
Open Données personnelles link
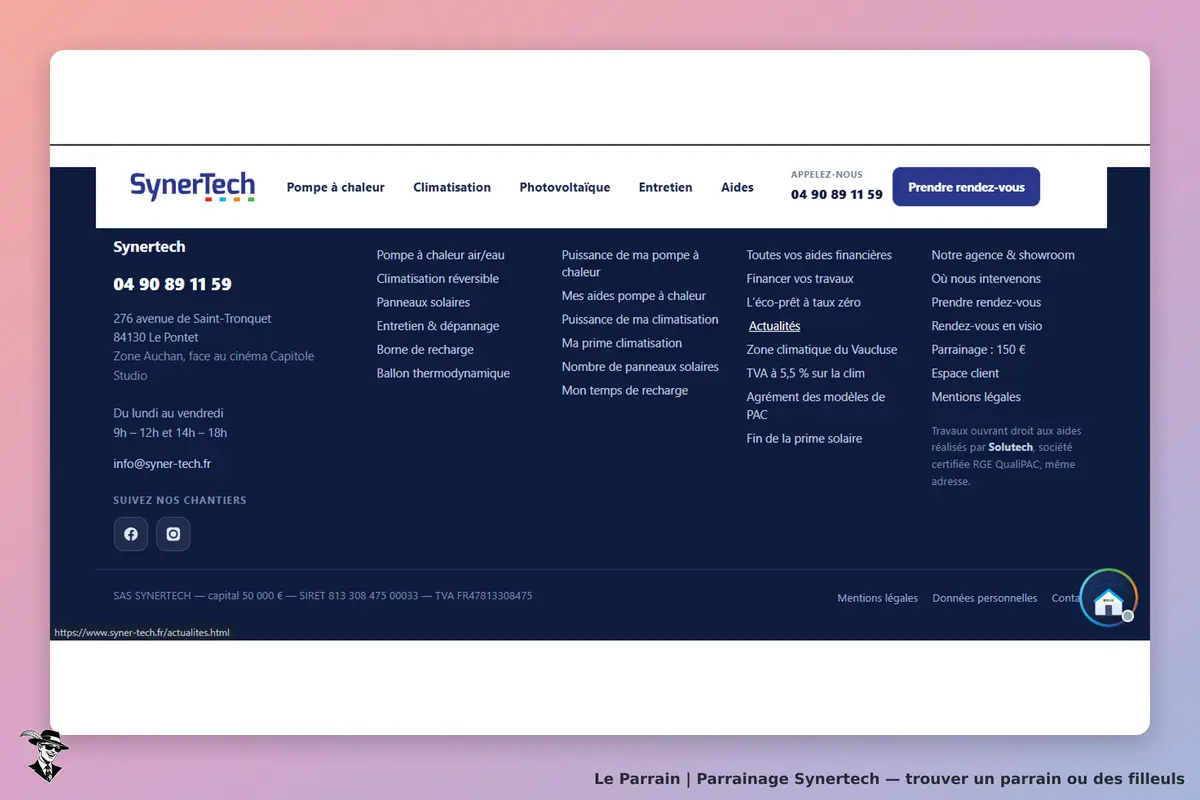tap(985, 598)
